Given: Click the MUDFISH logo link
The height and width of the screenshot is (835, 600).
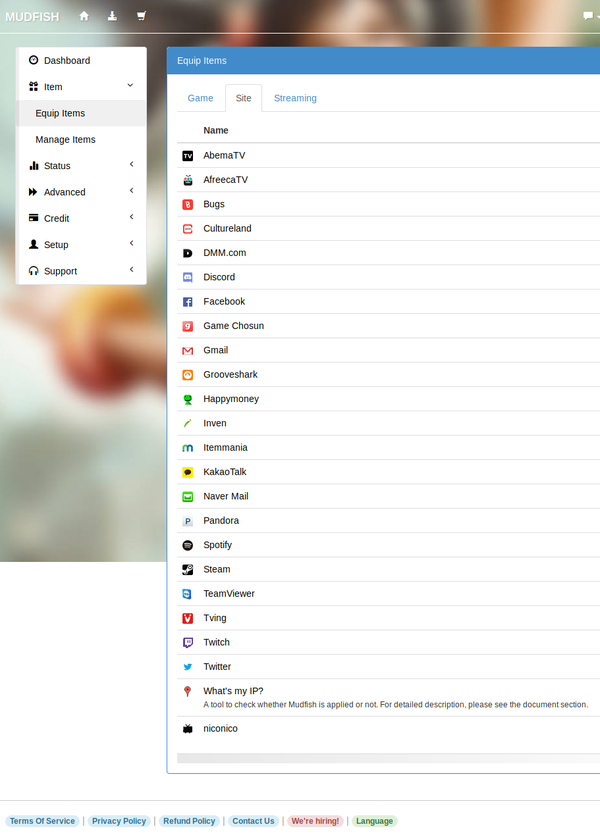Looking at the screenshot, I should 32,17.
